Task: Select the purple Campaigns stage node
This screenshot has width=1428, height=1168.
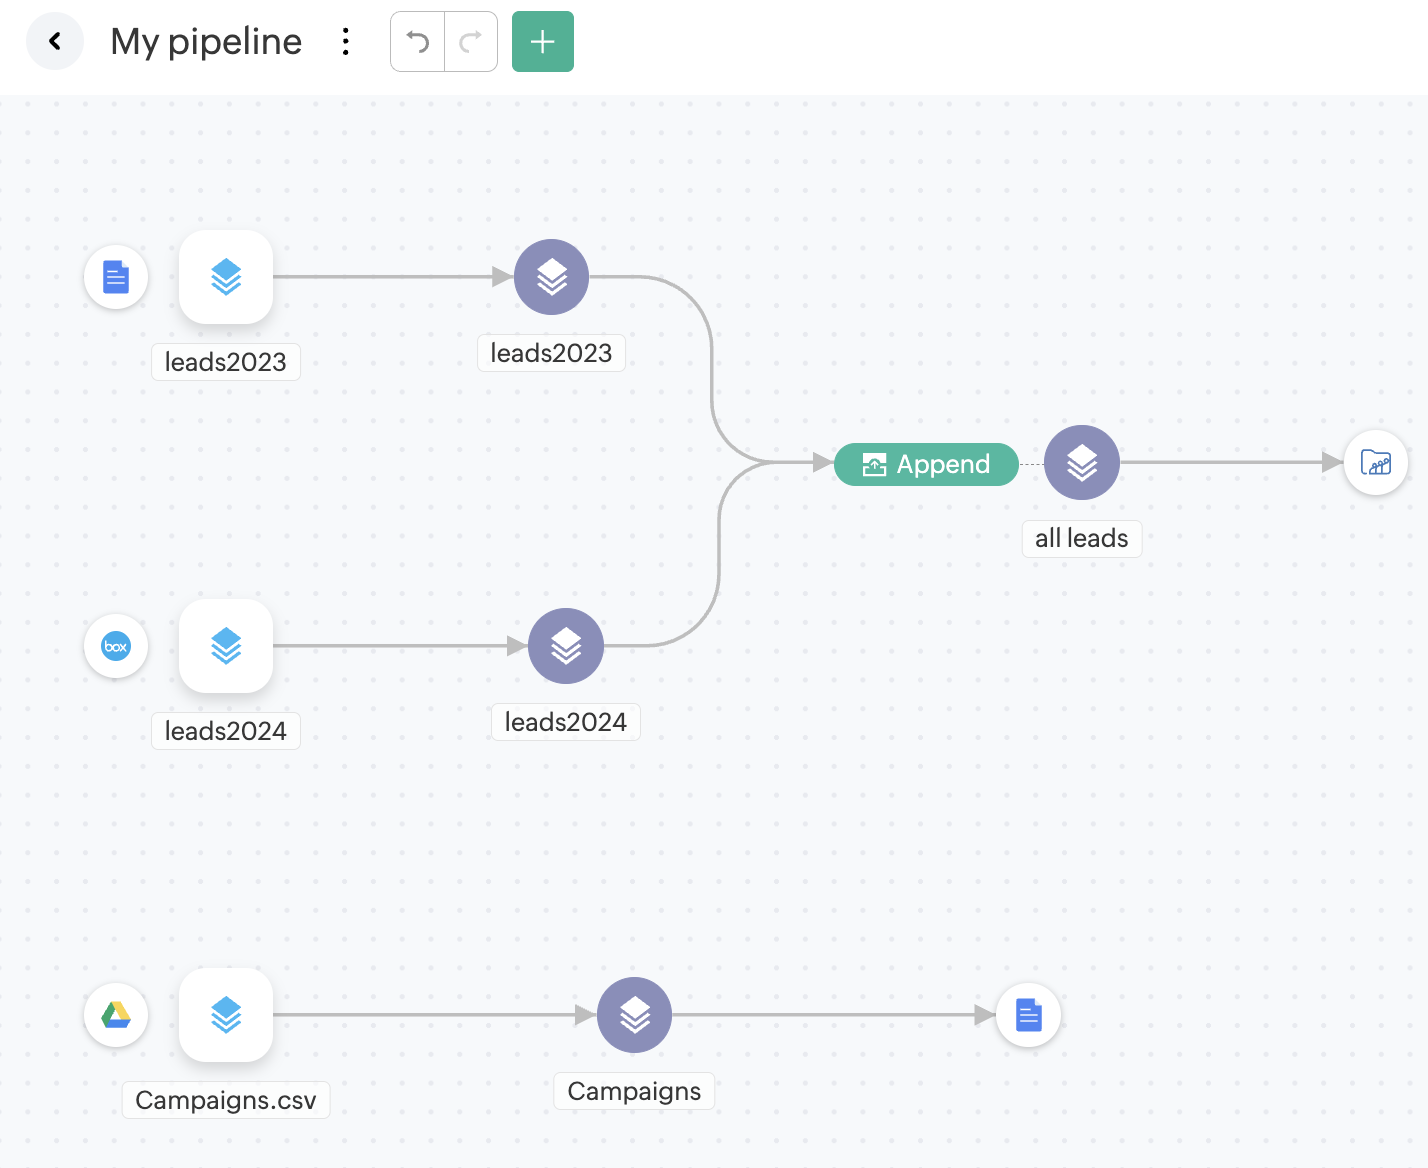Action: click(634, 1015)
